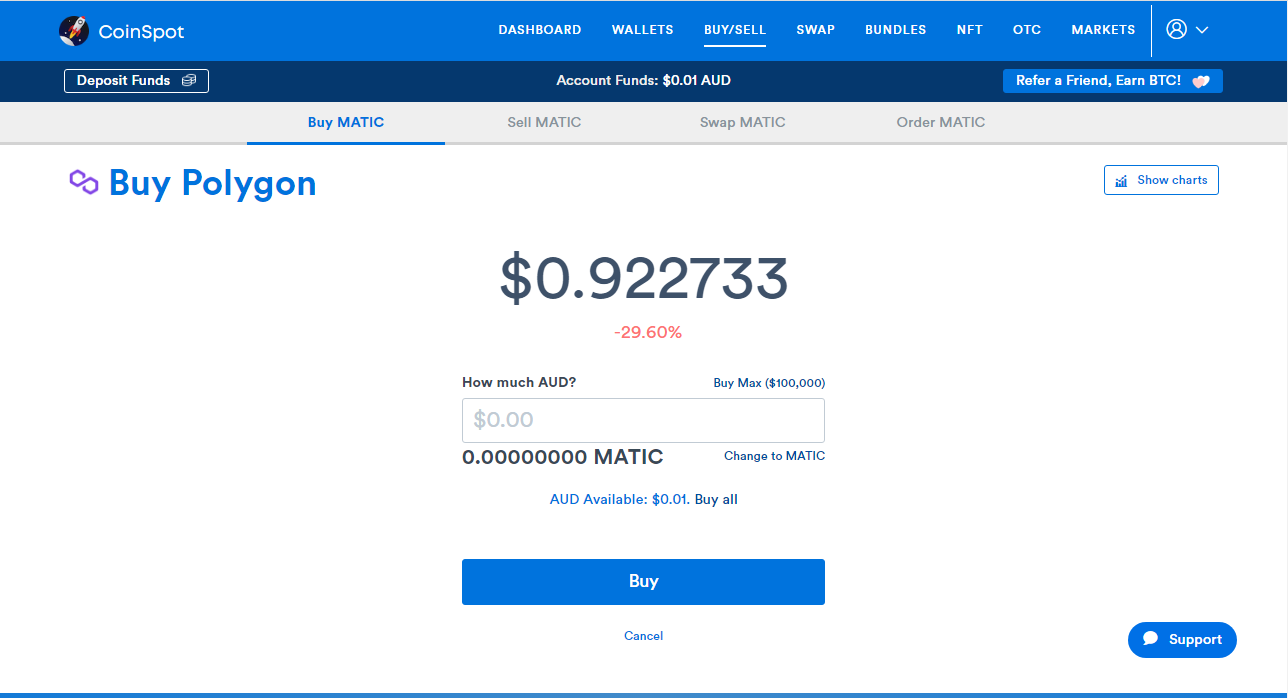Click the Show charts button

[x=1161, y=180]
